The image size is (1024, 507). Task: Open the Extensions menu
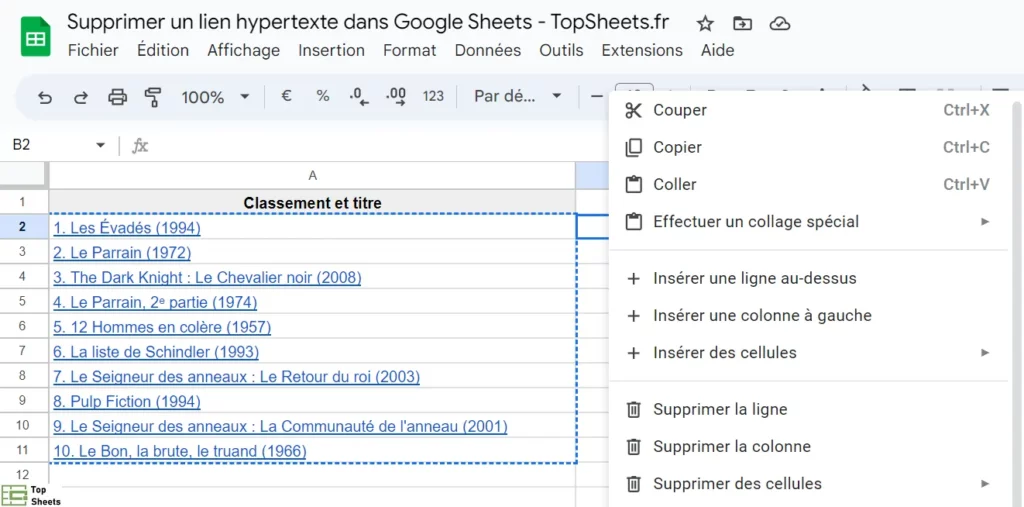tap(642, 50)
